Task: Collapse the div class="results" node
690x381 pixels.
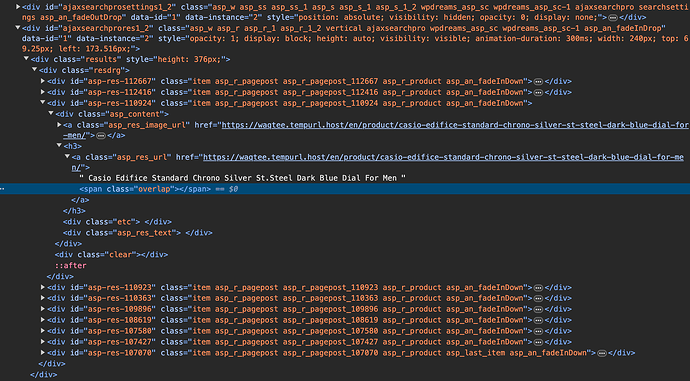Action: 26,59
